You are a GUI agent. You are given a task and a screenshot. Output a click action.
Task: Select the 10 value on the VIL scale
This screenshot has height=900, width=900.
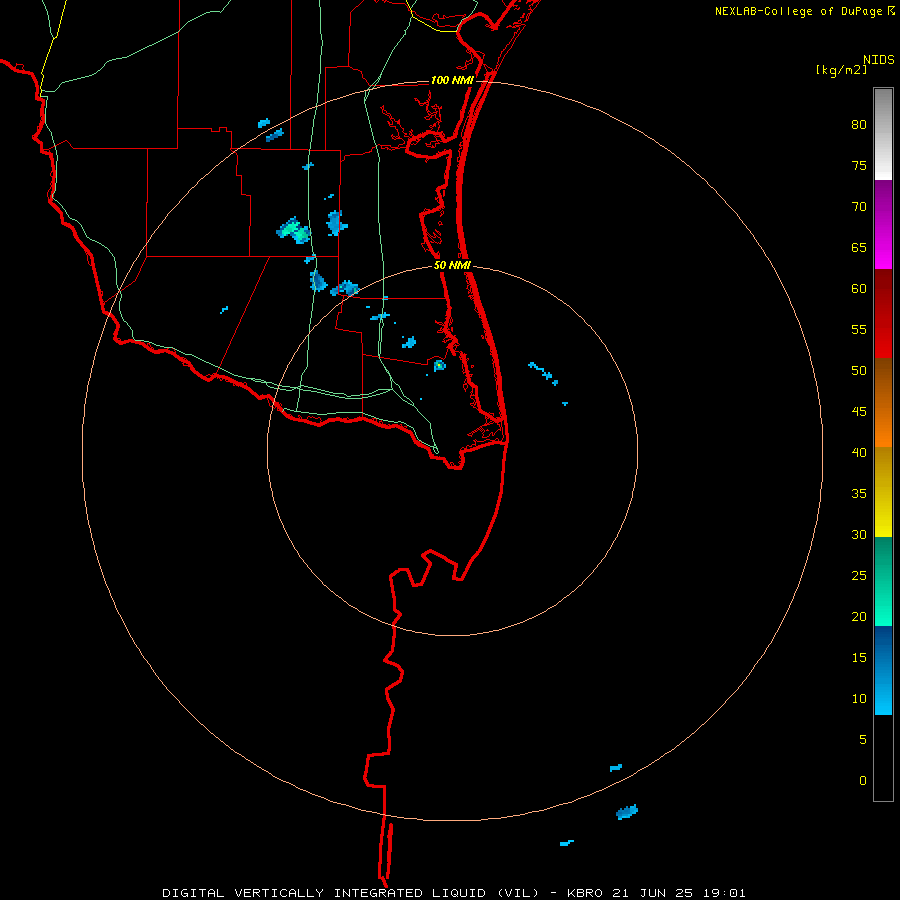(x=859, y=699)
